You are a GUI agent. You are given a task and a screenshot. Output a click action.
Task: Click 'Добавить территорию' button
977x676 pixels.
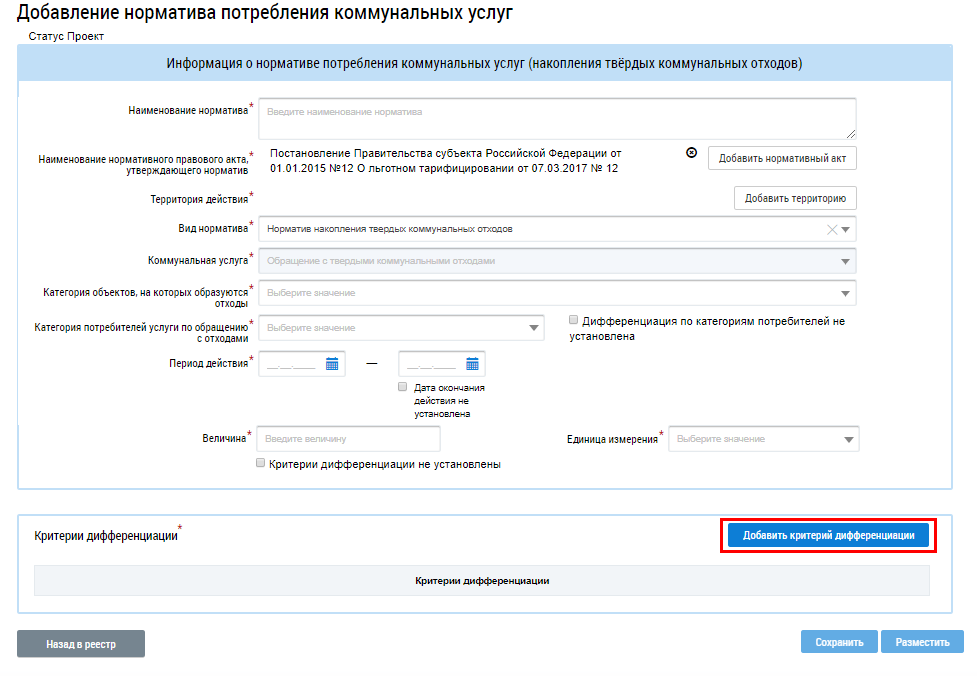pyautogui.click(x=795, y=198)
